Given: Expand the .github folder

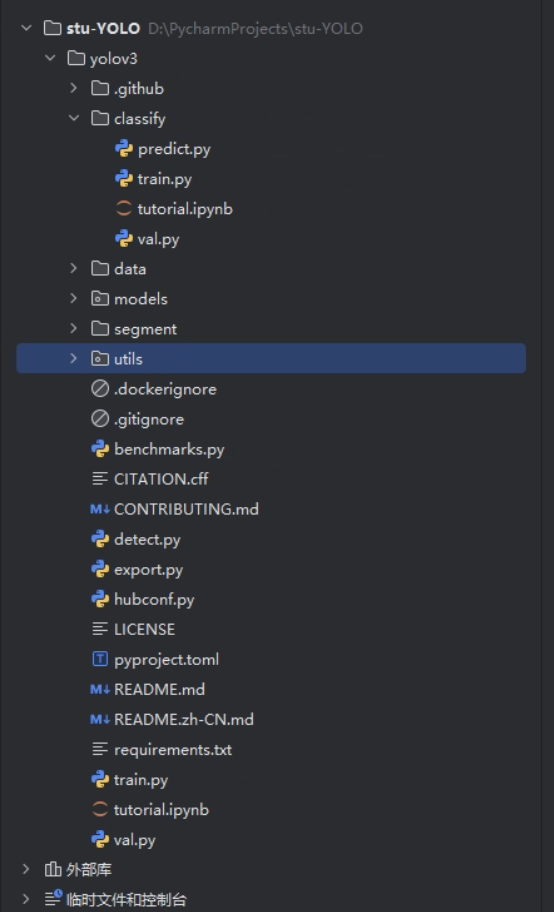Looking at the screenshot, I should 74,88.
